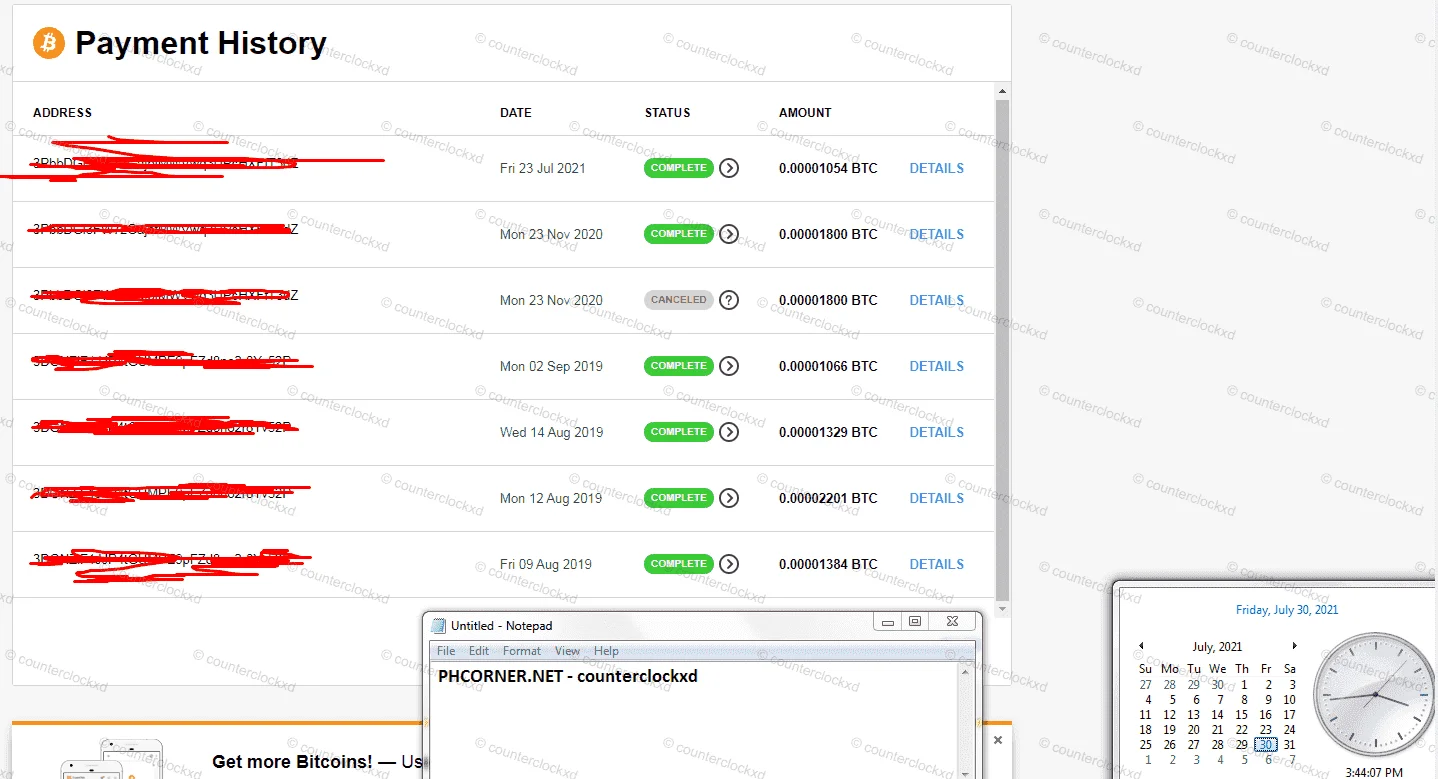Viewport: 1438px width, 779px height.
Task: Open the arrow icon for the 23 Jul 2021 payment
Action: click(x=729, y=168)
